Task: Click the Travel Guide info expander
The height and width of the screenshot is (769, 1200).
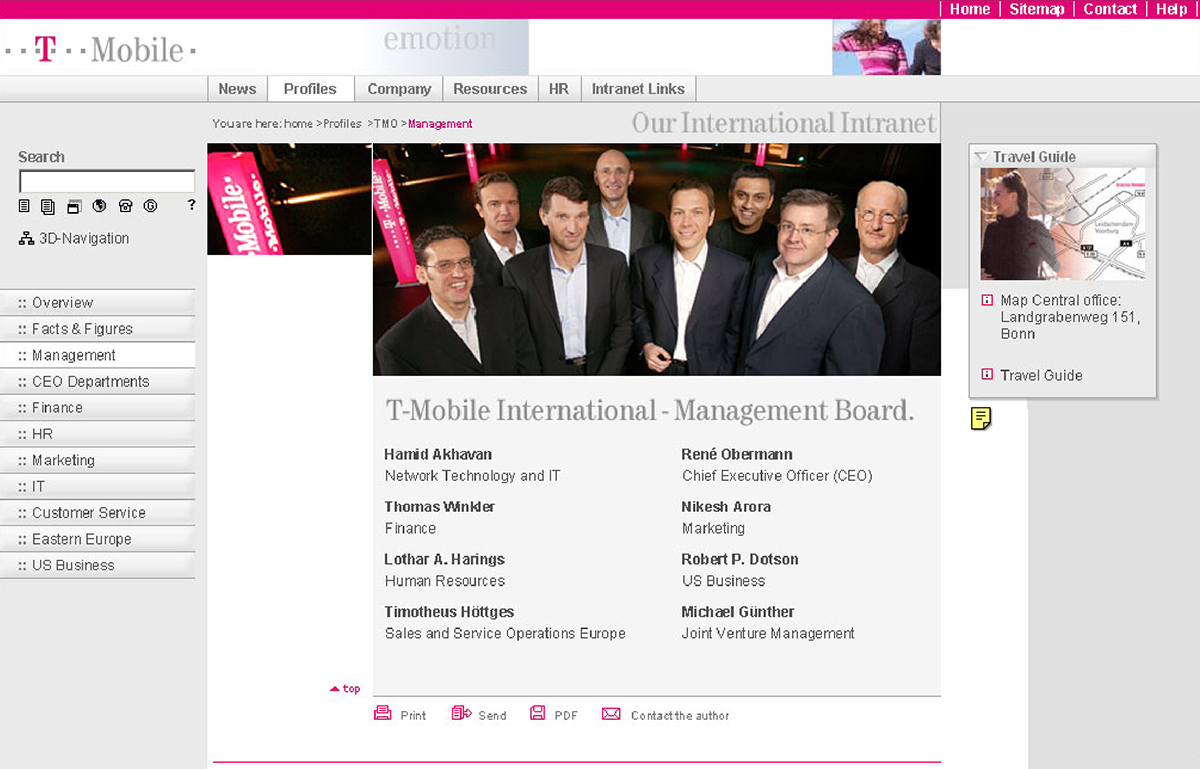Action: point(988,375)
